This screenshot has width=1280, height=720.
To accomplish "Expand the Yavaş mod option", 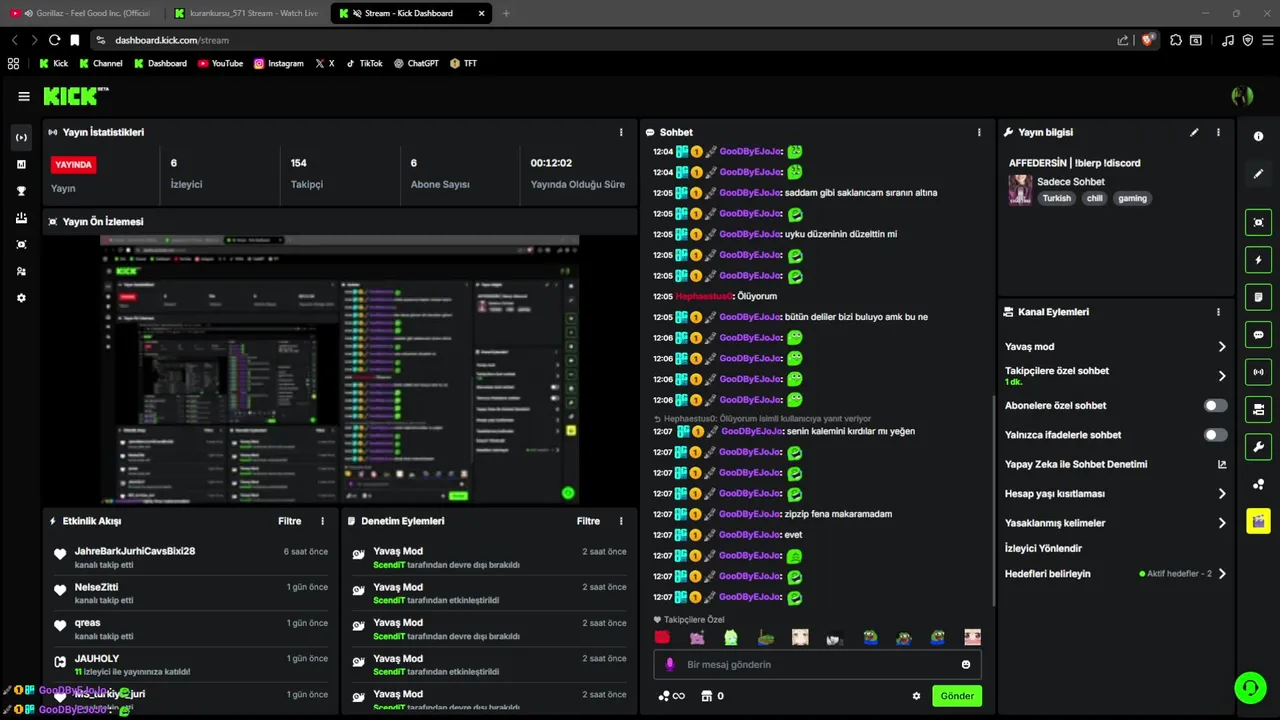I will (x=1116, y=347).
